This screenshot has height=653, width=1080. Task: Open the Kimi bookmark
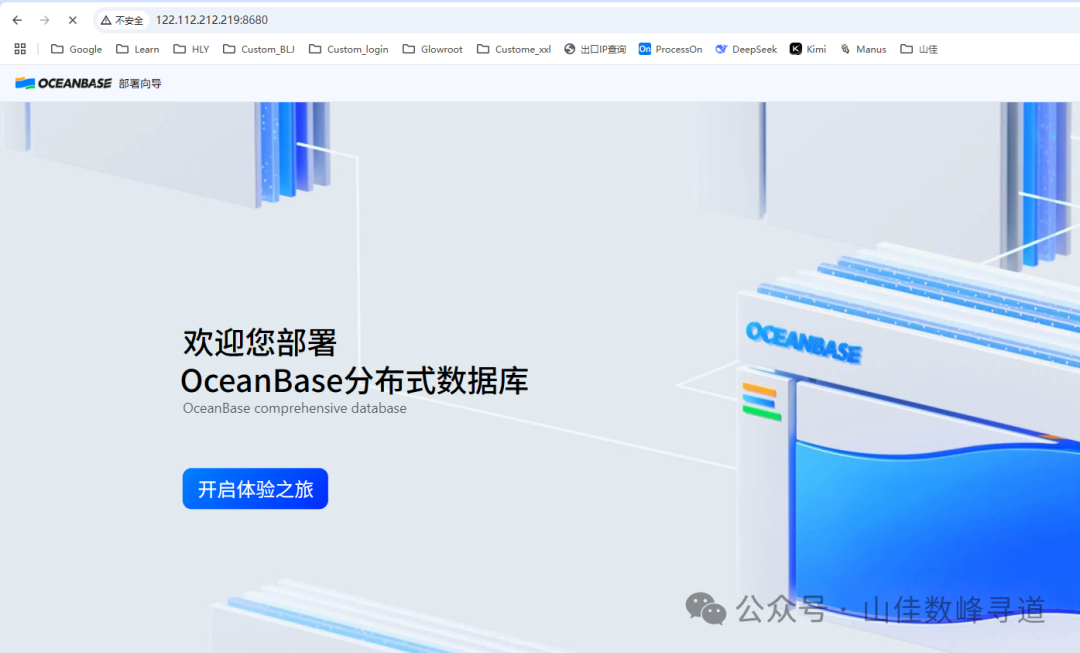808,49
